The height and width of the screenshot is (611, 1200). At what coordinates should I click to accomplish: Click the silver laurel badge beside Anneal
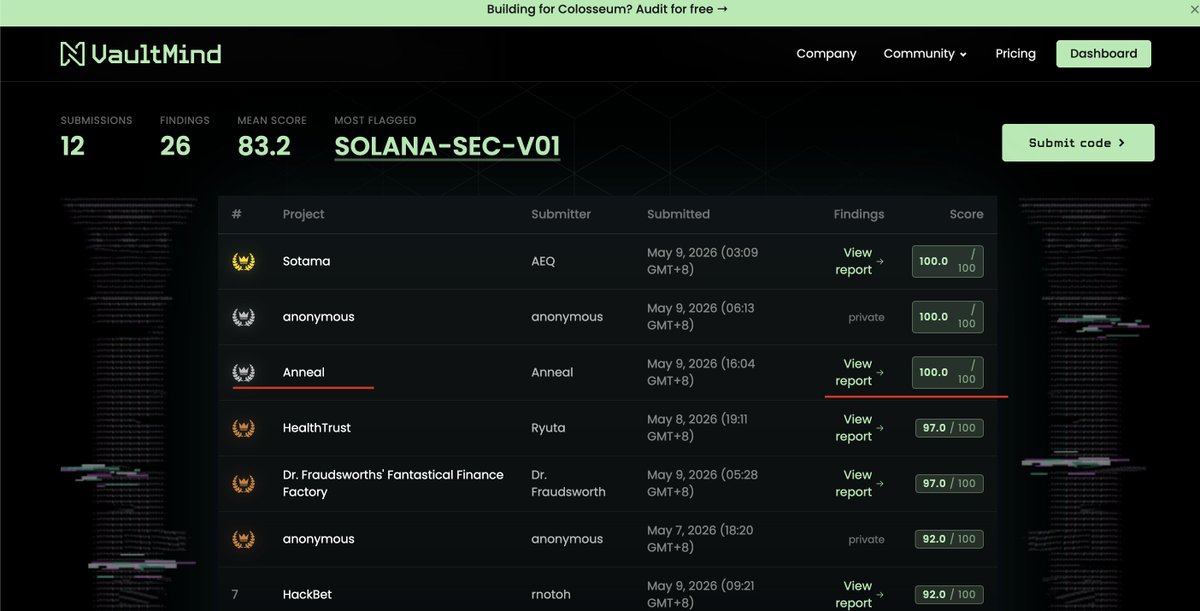point(242,372)
